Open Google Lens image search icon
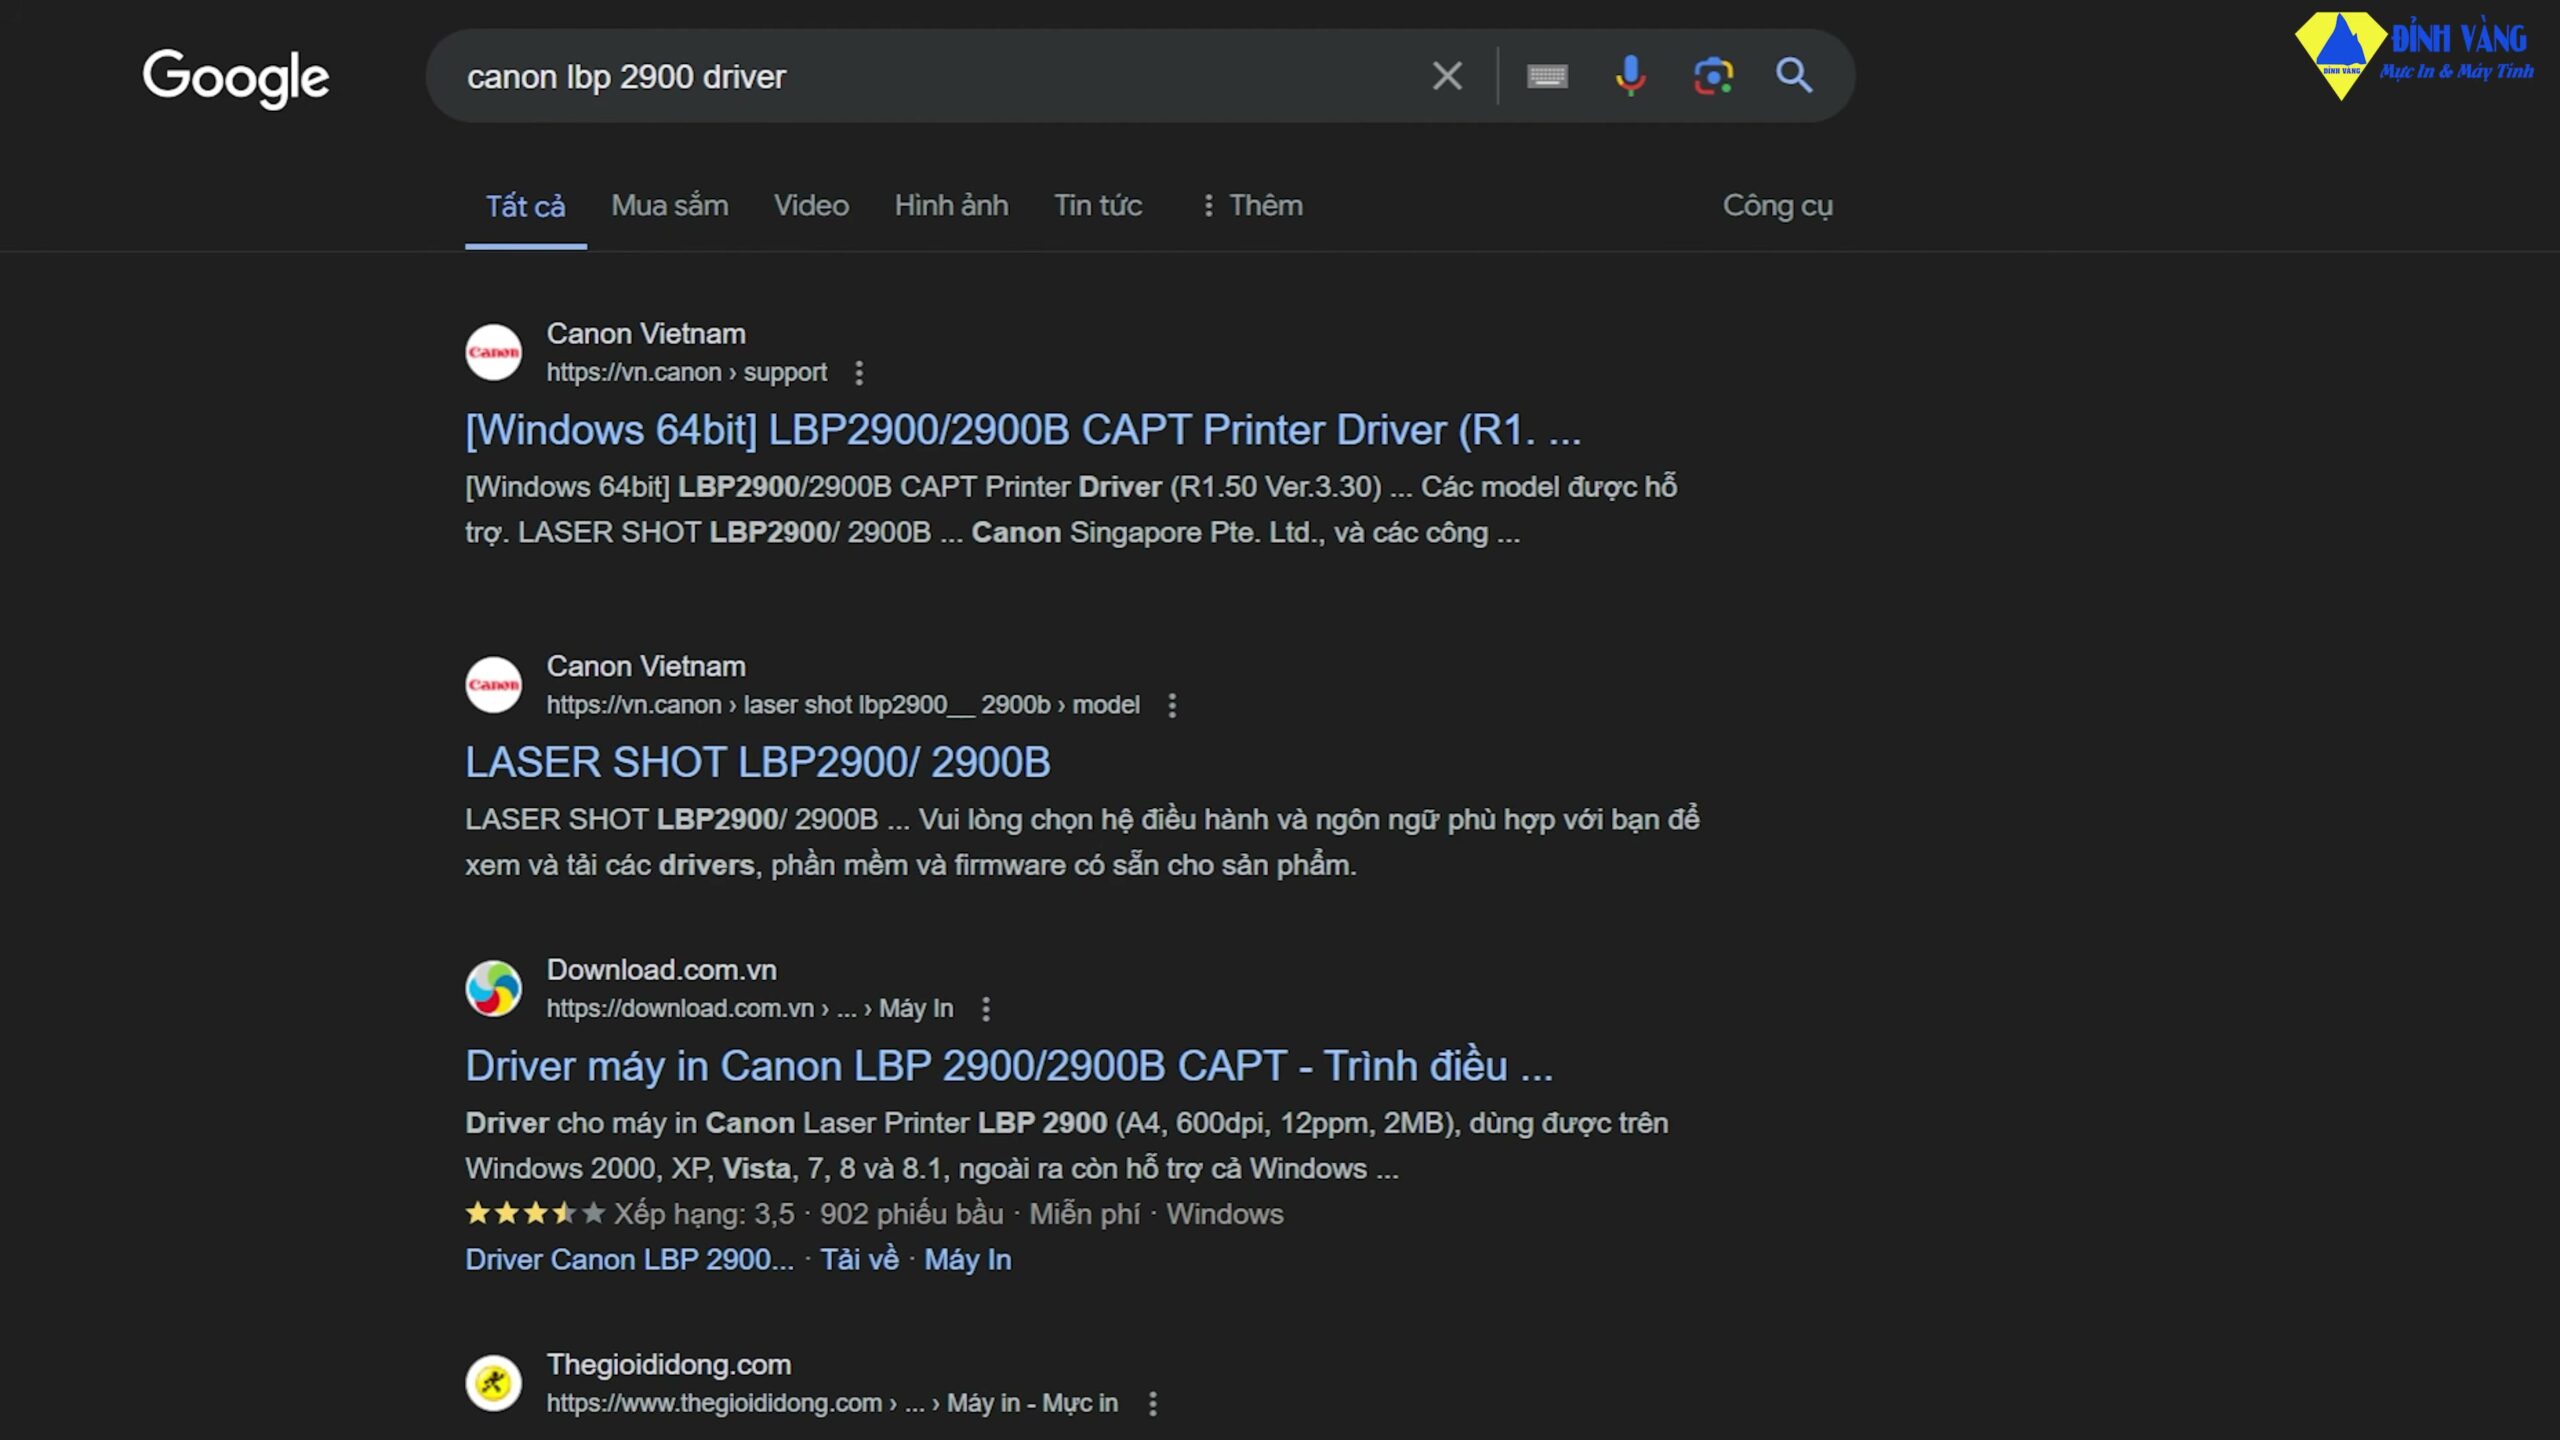The width and height of the screenshot is (2560, 1440). [1713, 76]
